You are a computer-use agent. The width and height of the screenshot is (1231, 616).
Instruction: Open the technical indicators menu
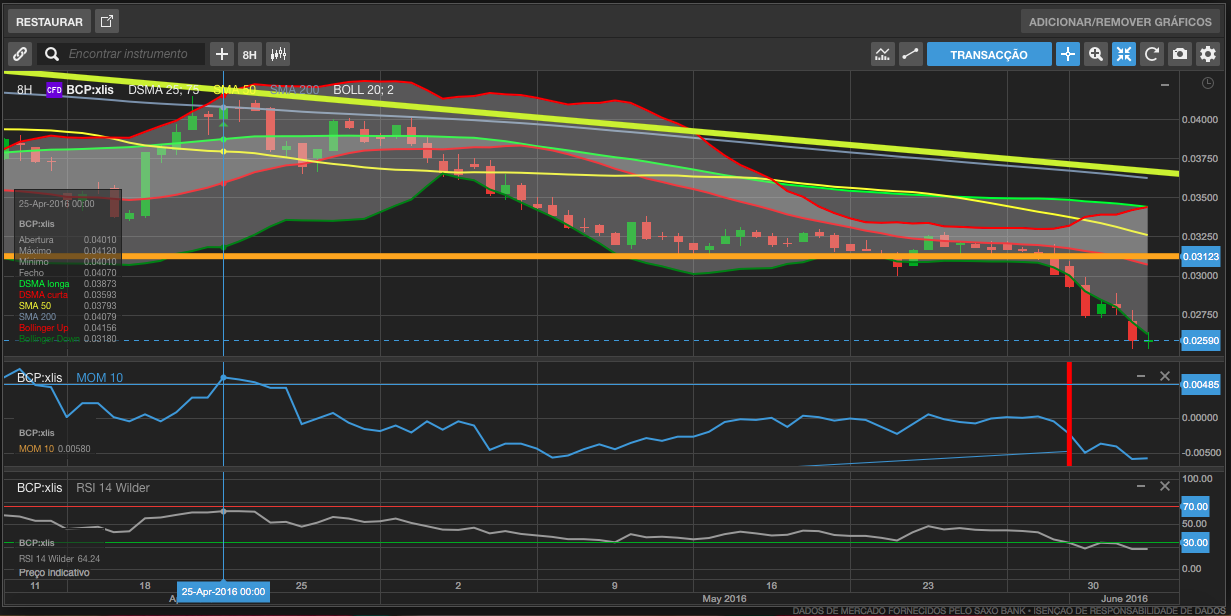click(882, 54)
